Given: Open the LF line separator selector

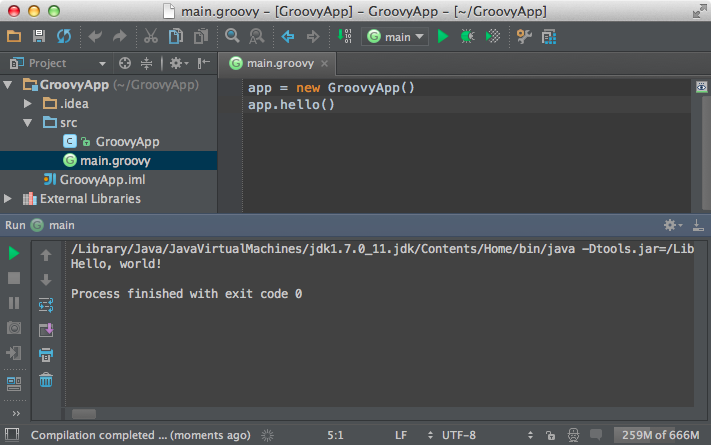Looking at the screenshot, I should click(x=414, y=435).
